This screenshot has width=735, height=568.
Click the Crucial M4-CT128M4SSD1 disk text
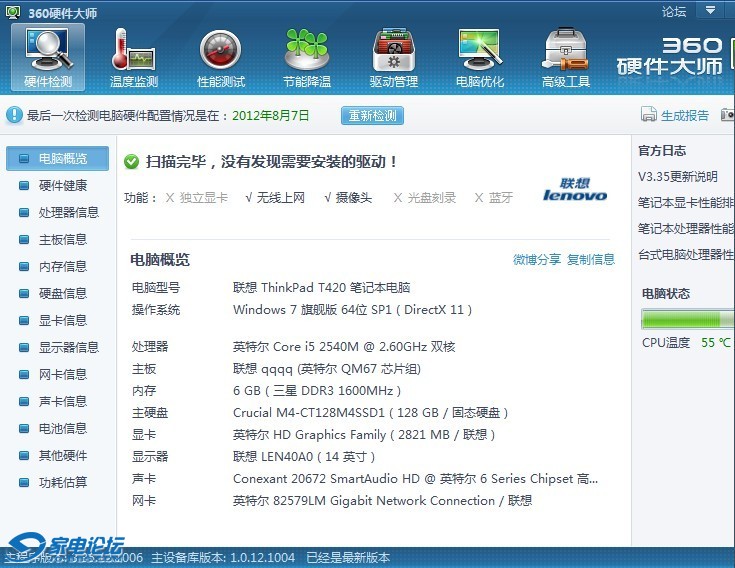(x=370, y=413)
